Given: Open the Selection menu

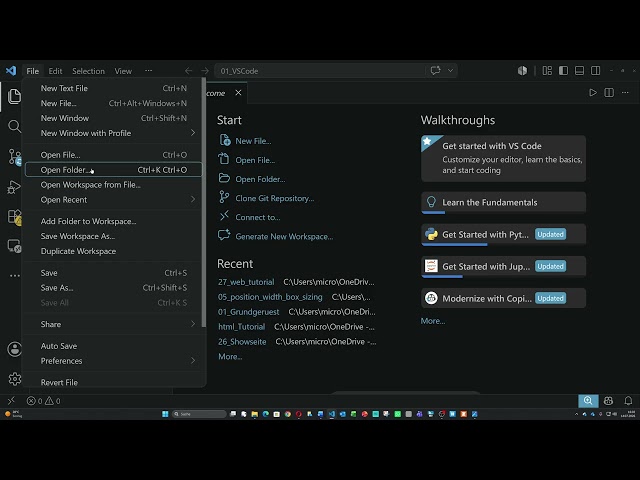Looking at the screenshot, I should [88, 71].
